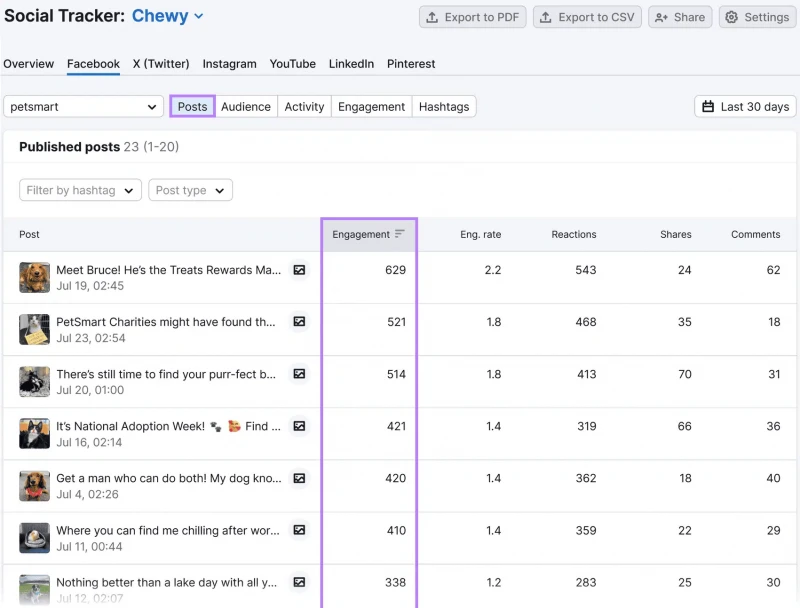Open the Hashtags sub-tab
This screenshot has height=608, width=800.
click(444, 107)
